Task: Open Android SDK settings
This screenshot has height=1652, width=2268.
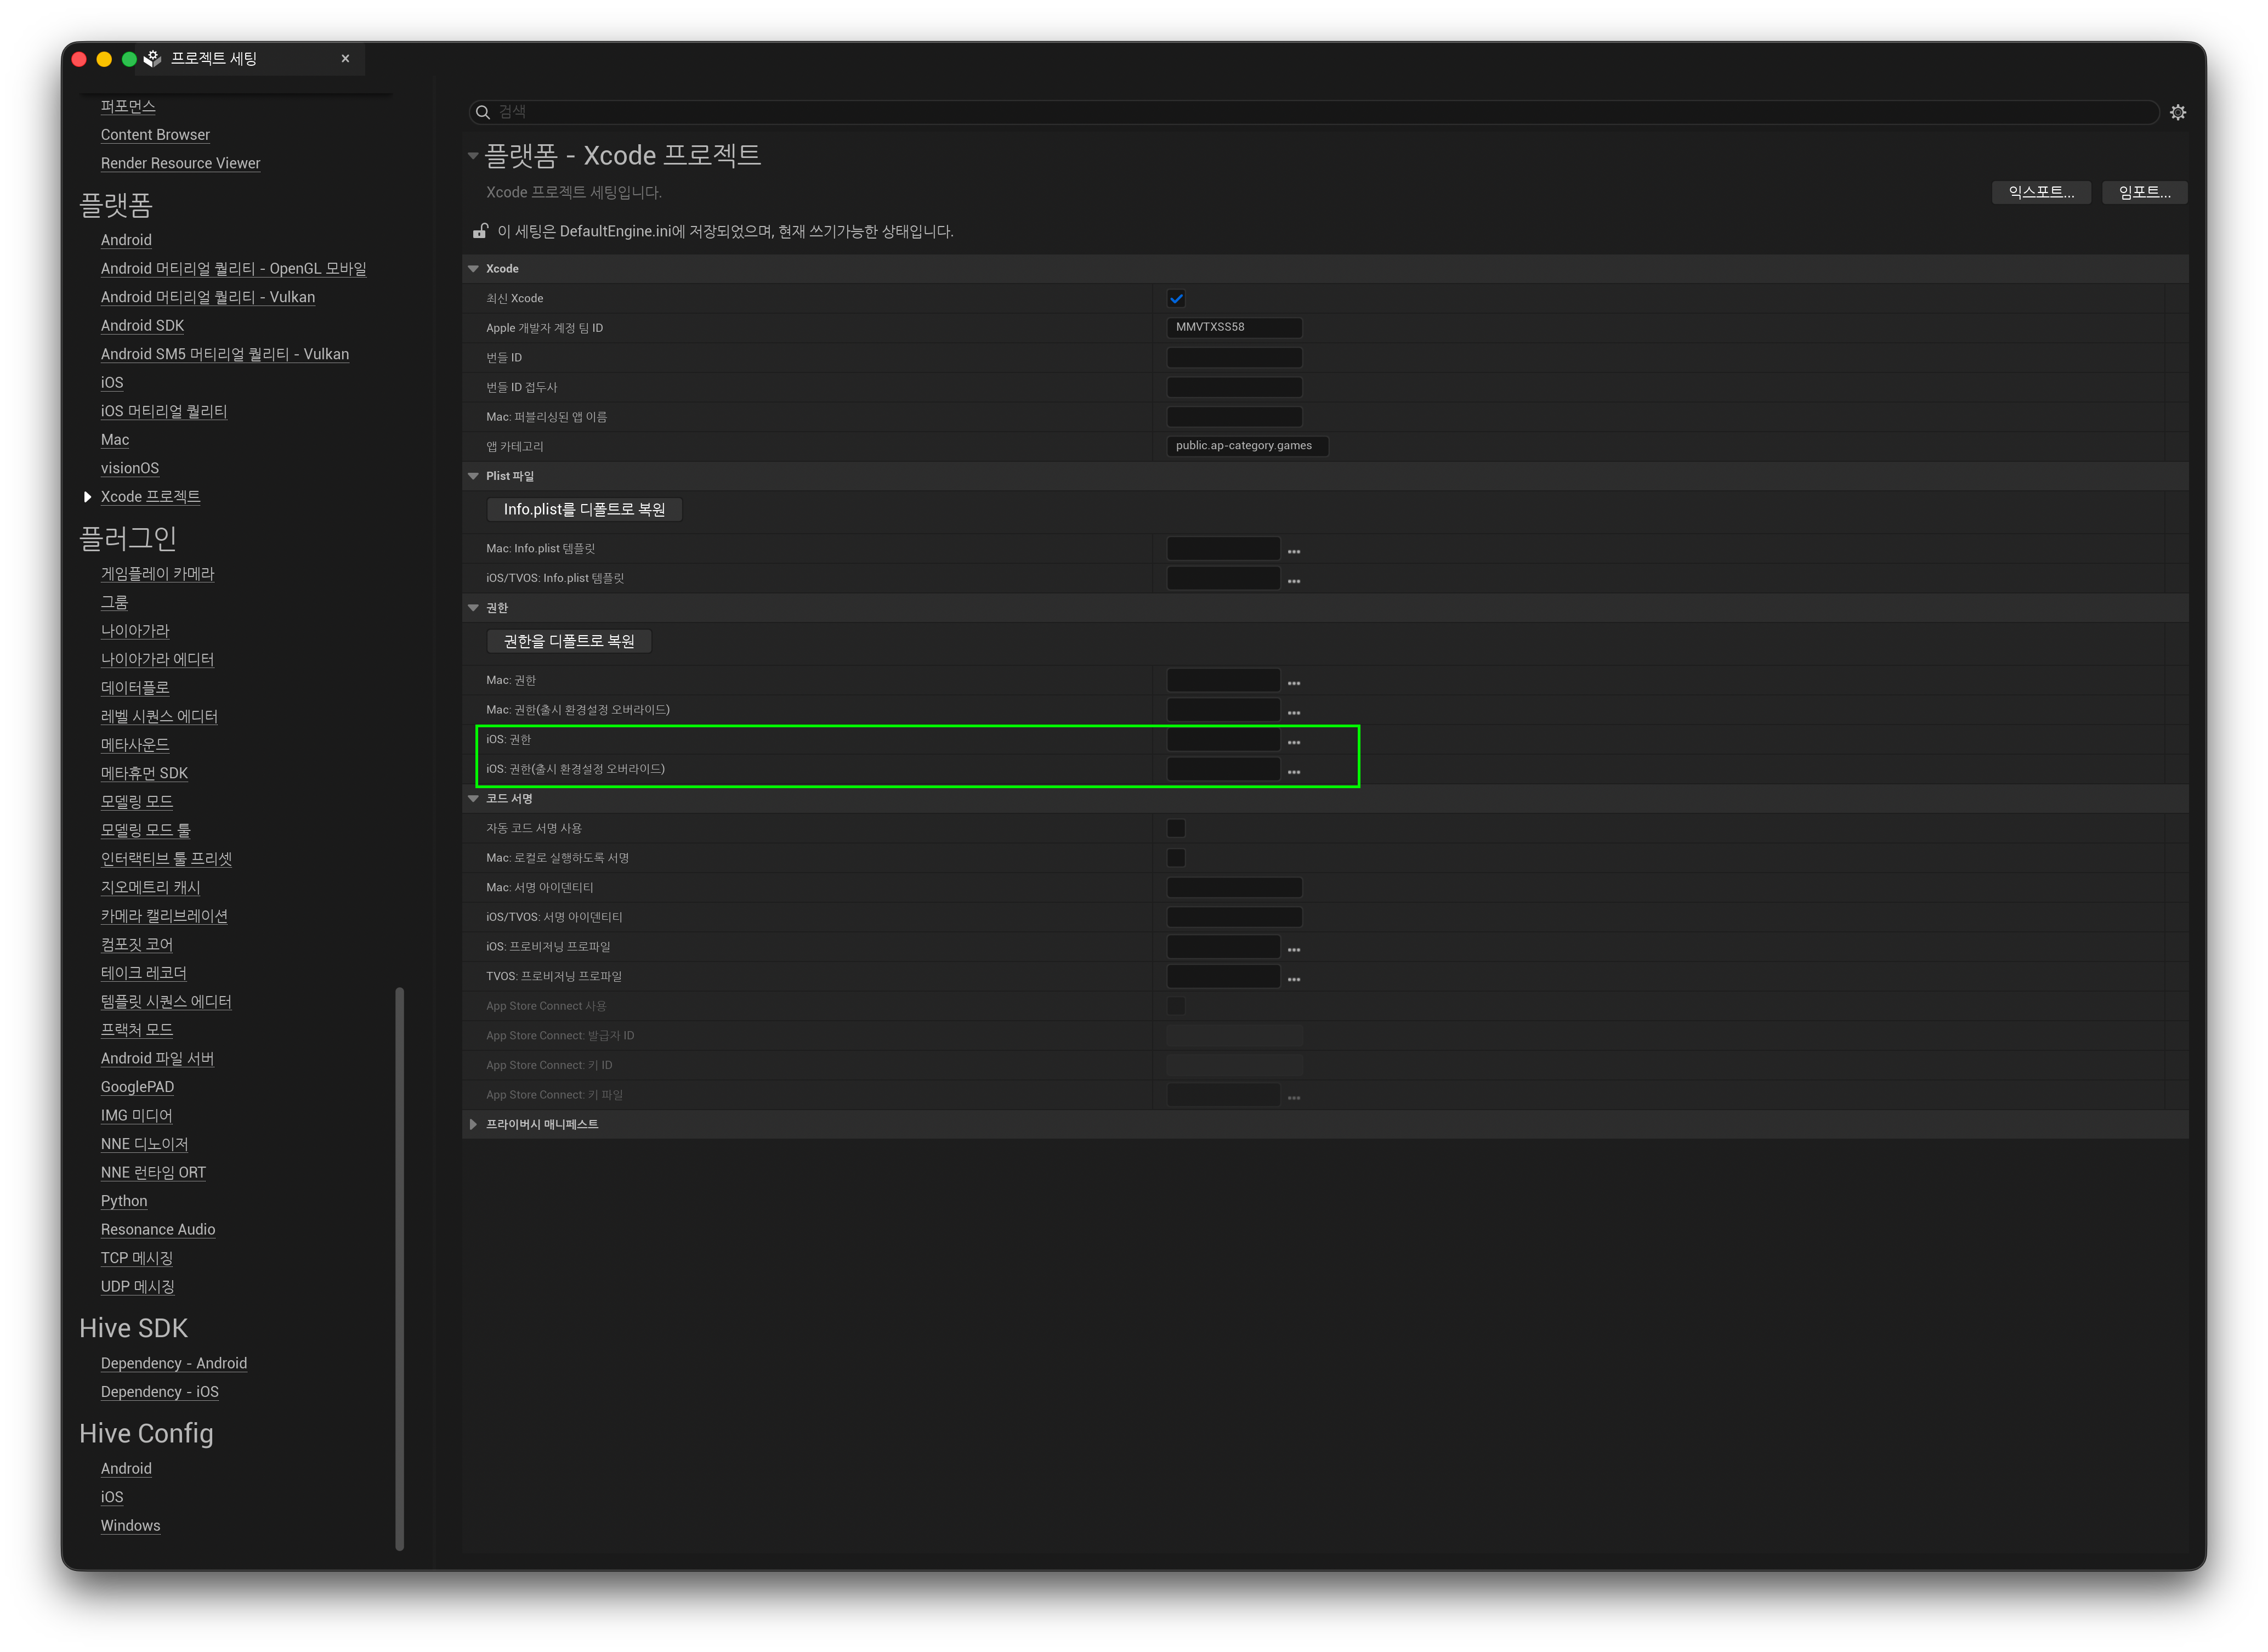Action: [x=142, y=326]
